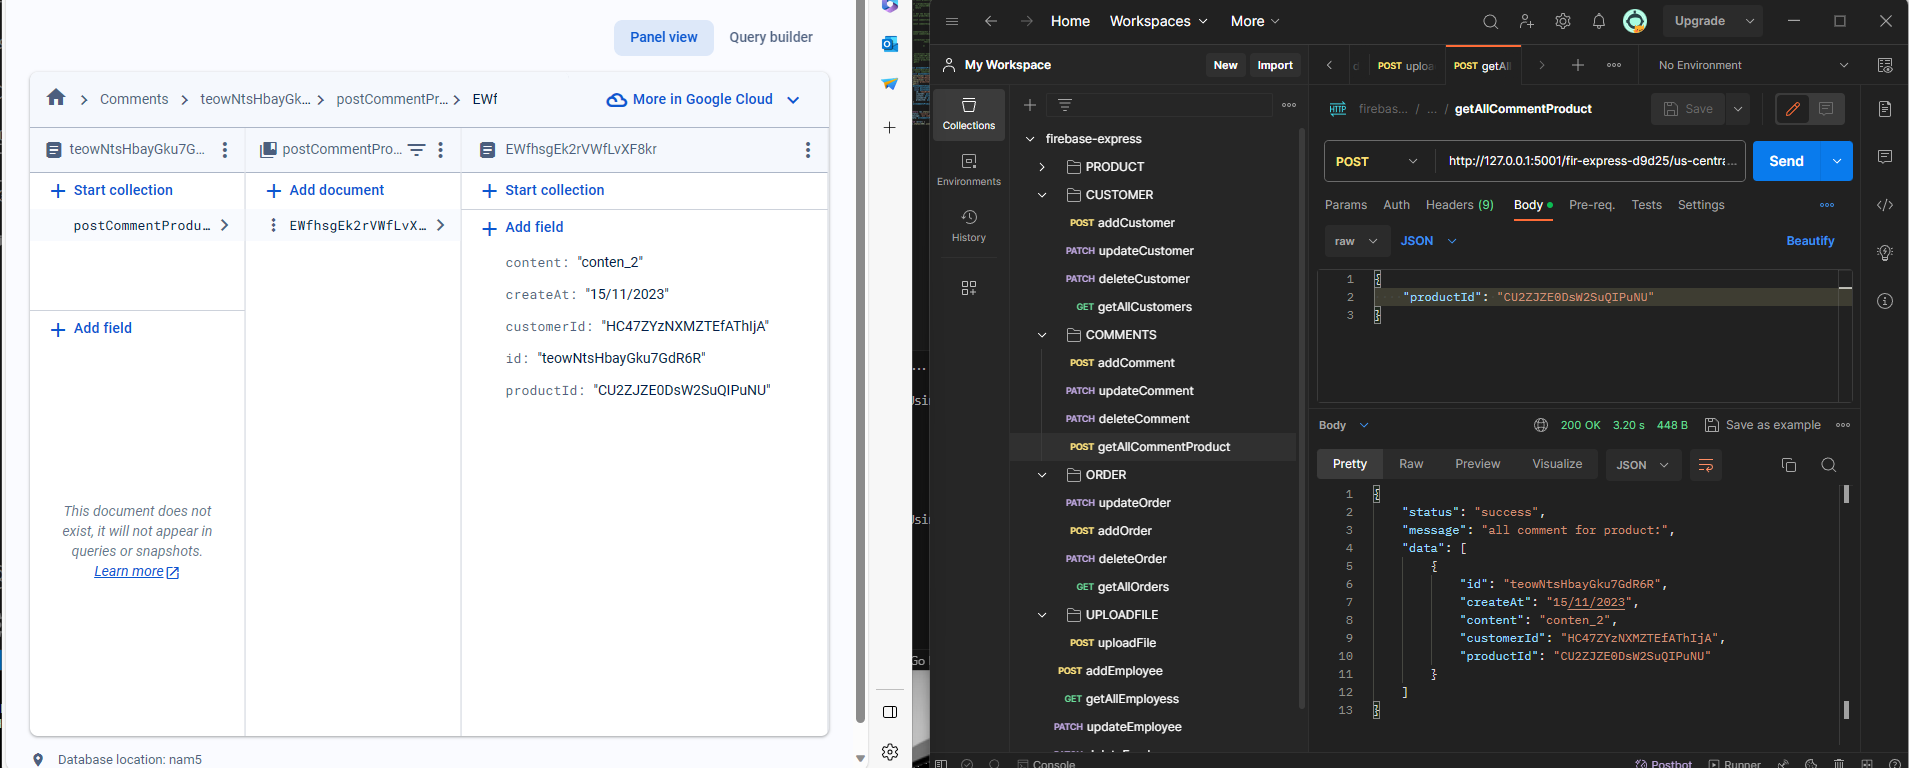Open filter icon for postCommentProduct collection
This screenshot has height=768, width=1909.
point(416,150)
